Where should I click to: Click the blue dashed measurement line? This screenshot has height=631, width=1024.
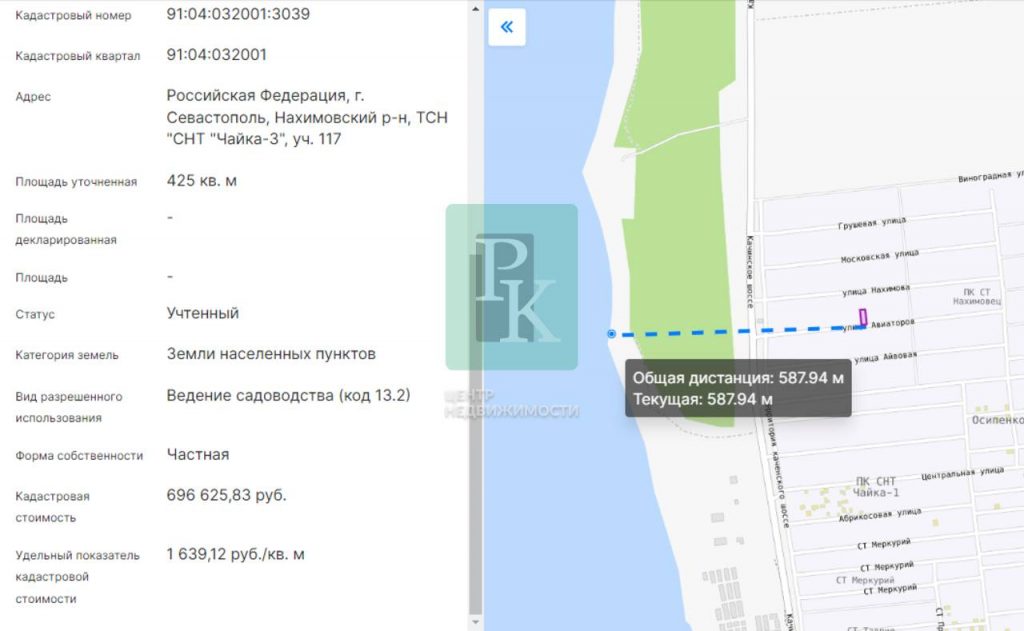[x=738, y=331]
